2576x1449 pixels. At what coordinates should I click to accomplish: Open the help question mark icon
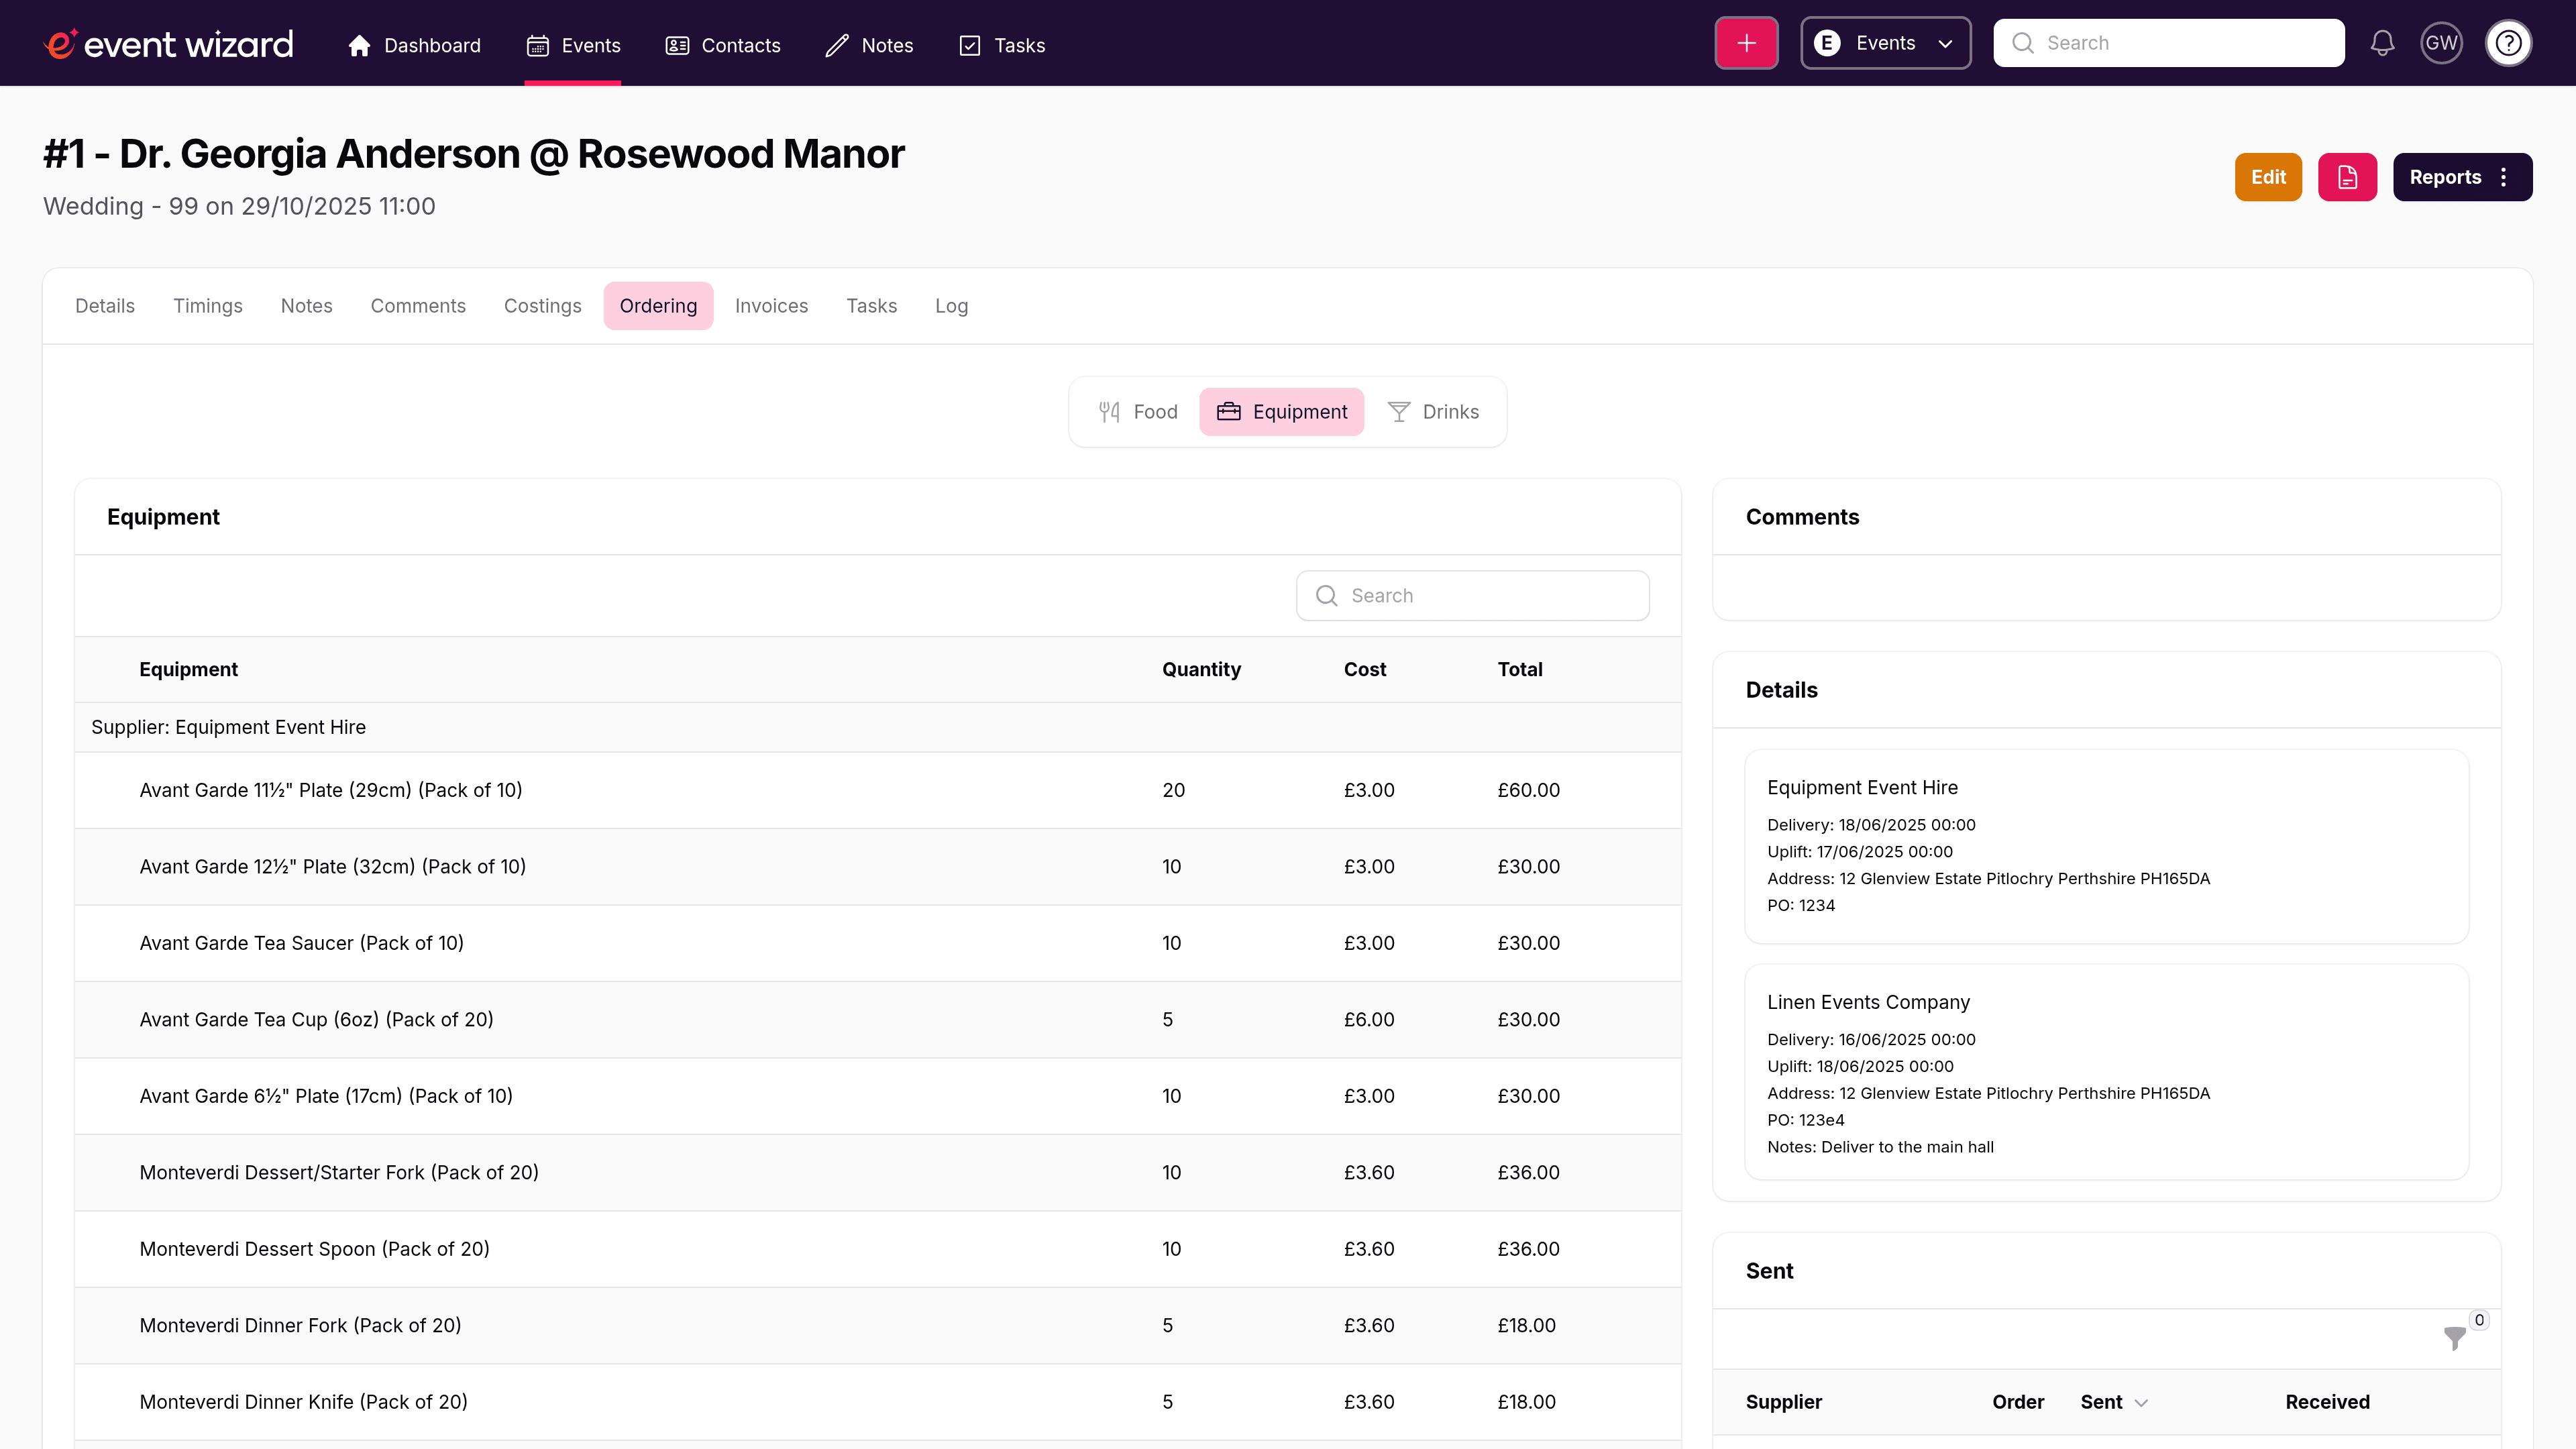(2509, 42)
